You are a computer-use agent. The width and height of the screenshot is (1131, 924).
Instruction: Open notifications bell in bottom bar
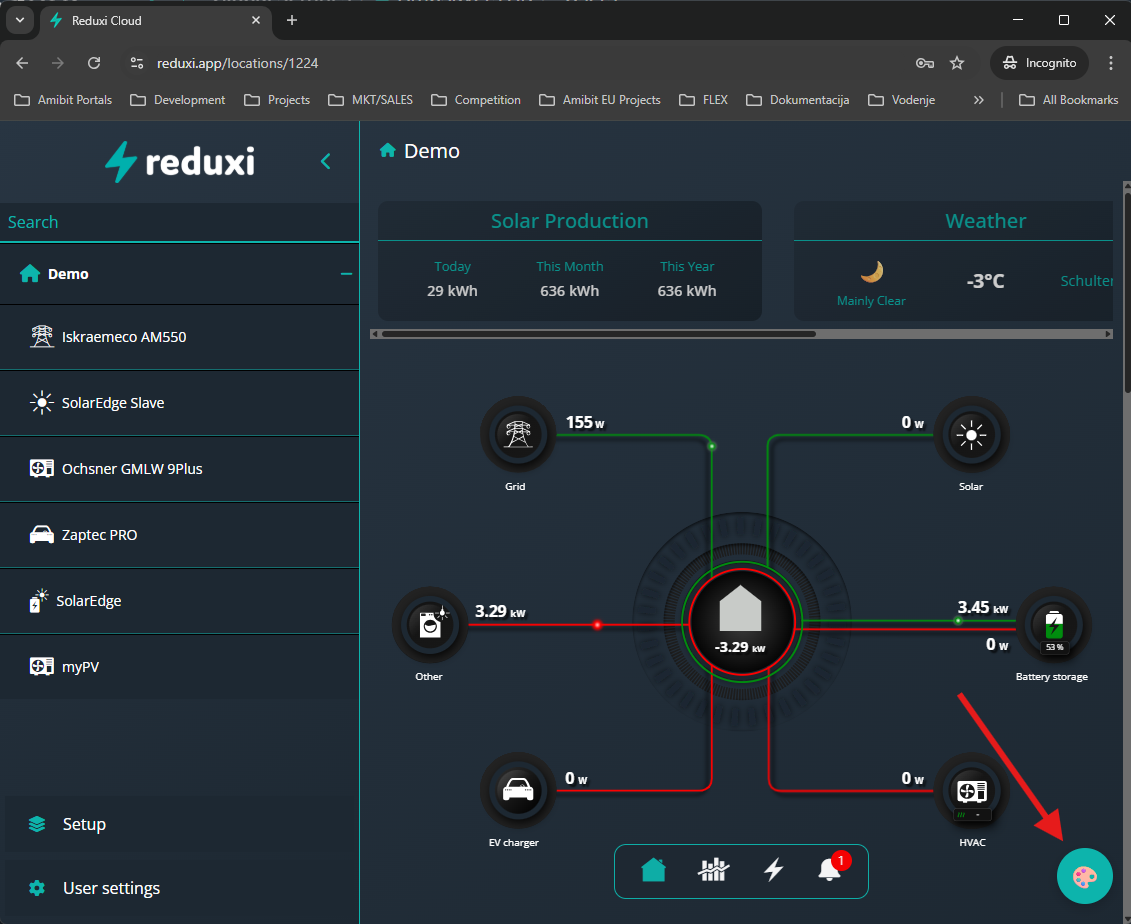pyautogui.click(x=831, y=869)
